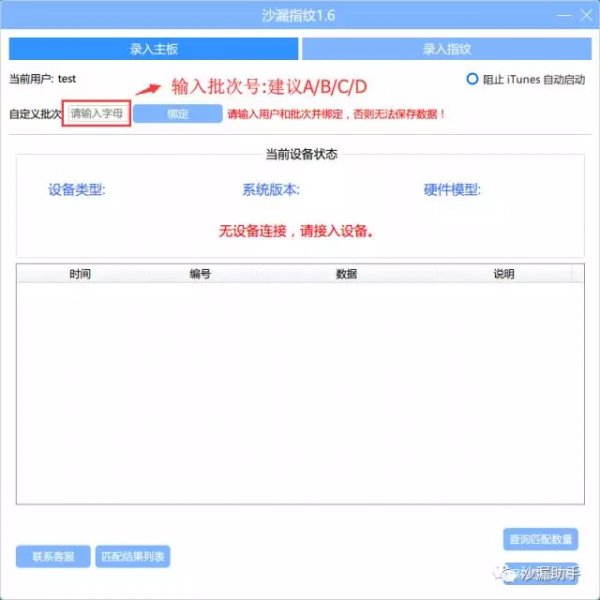Click the 硬件模型: label

coord(452,189)
